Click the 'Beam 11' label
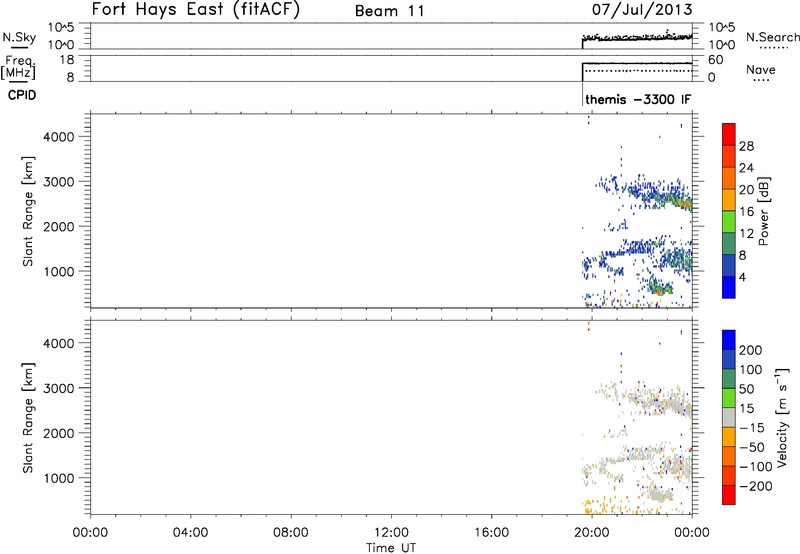 pos(389,11)
